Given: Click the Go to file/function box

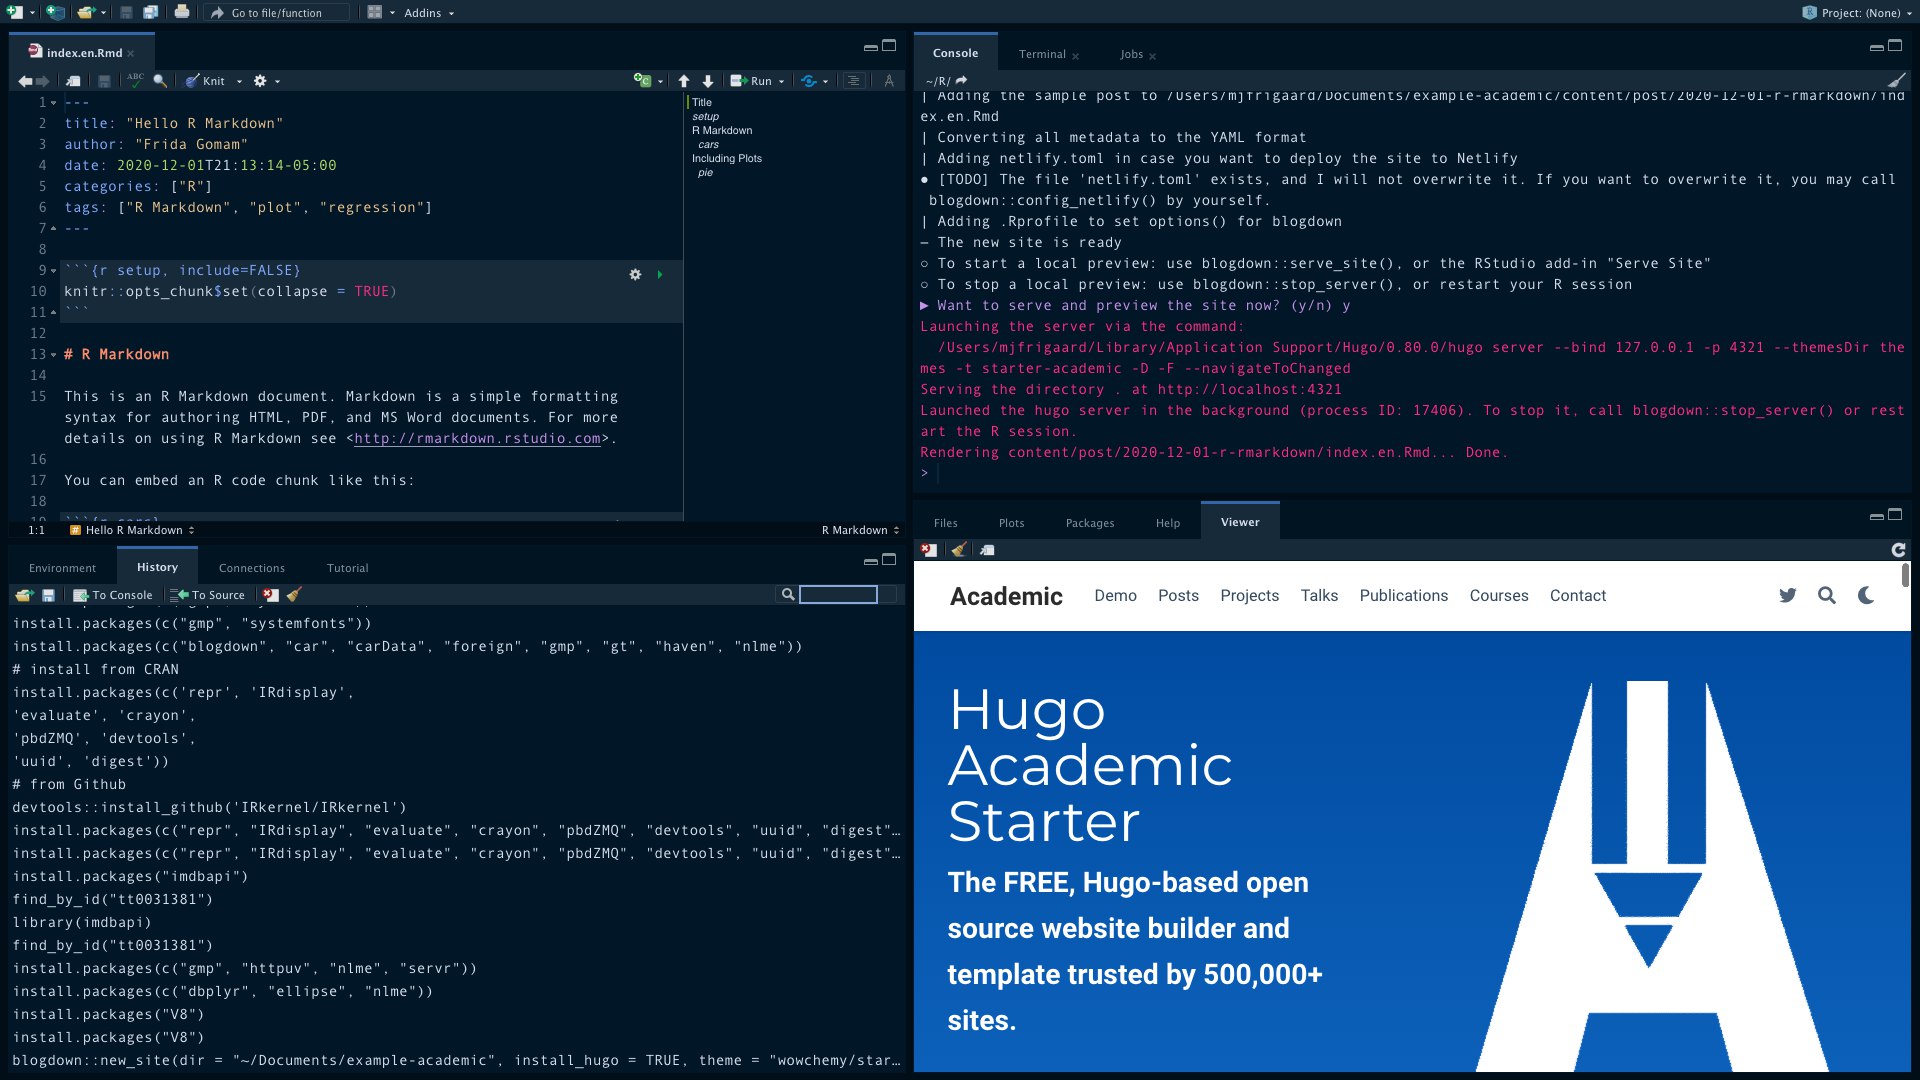Looking at the screenshot, I should (277, 13).
